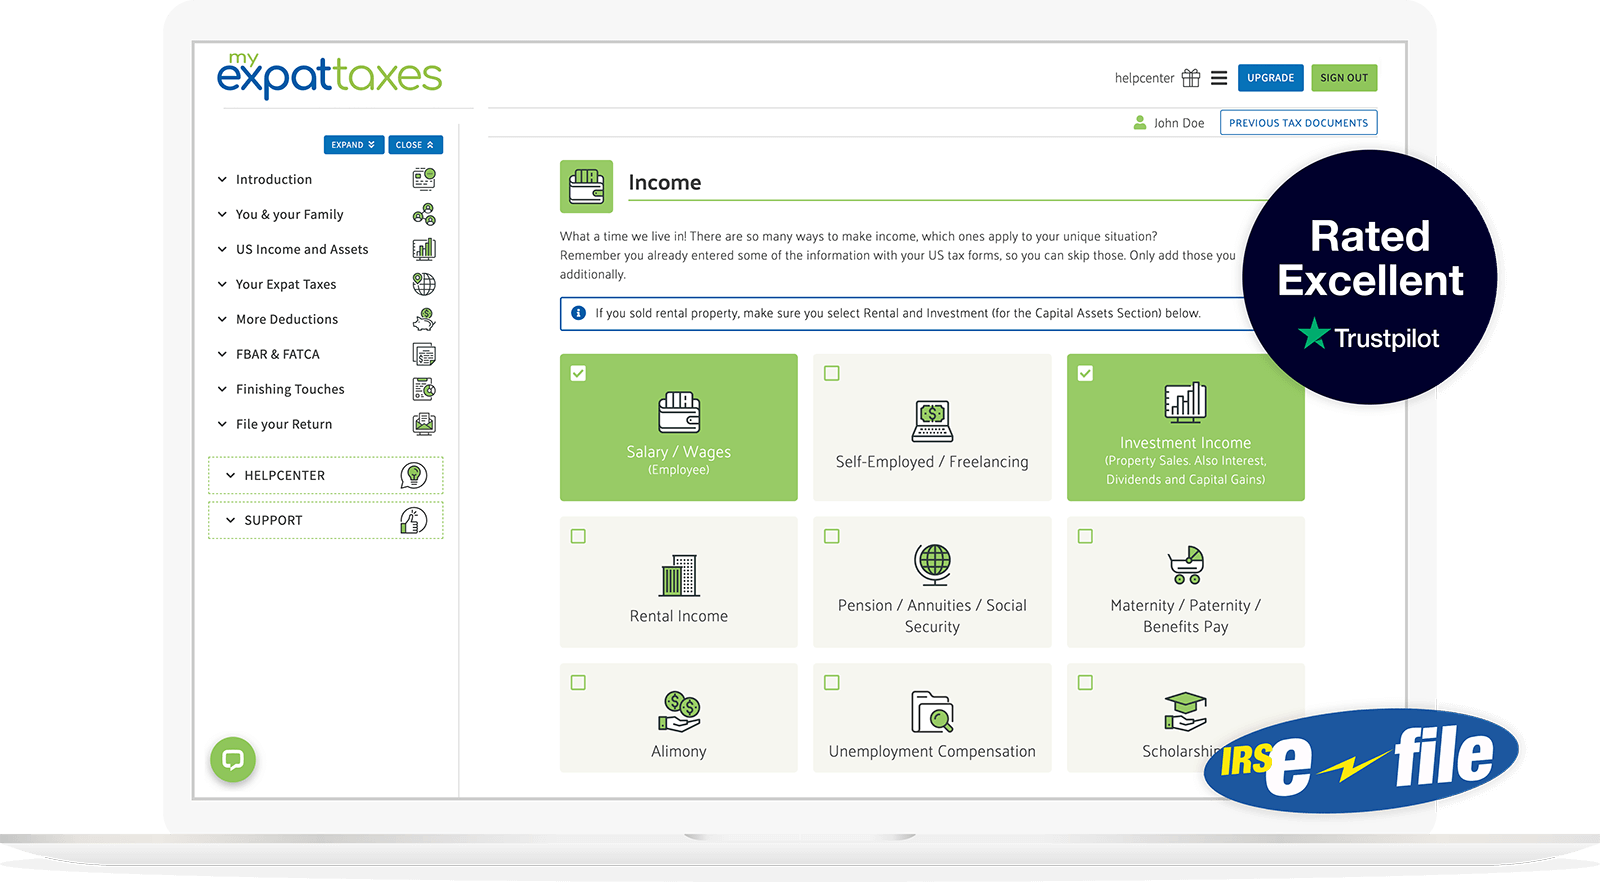The image size is (1600, 882).
Task: Select FBAR & FATCA in sidebar
Action: [278, 355]
